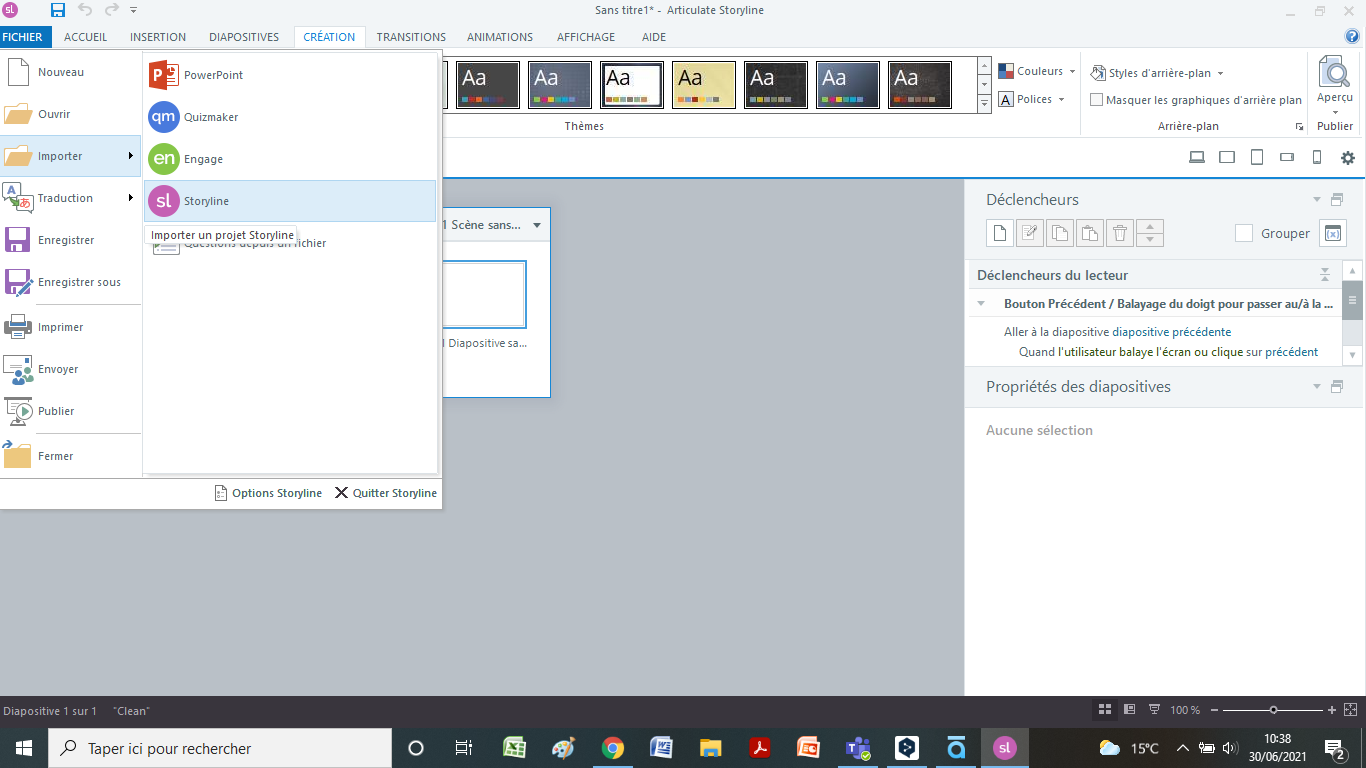This screenshot has height=768, width=1366.
Task: Open Google Chrome from the taskbar
Action: coord(613,748)
